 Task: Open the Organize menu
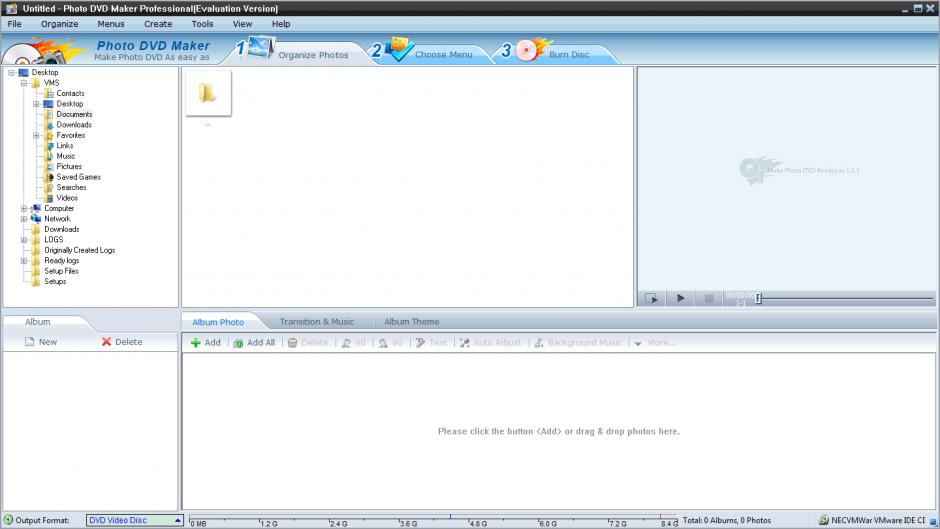59,24
